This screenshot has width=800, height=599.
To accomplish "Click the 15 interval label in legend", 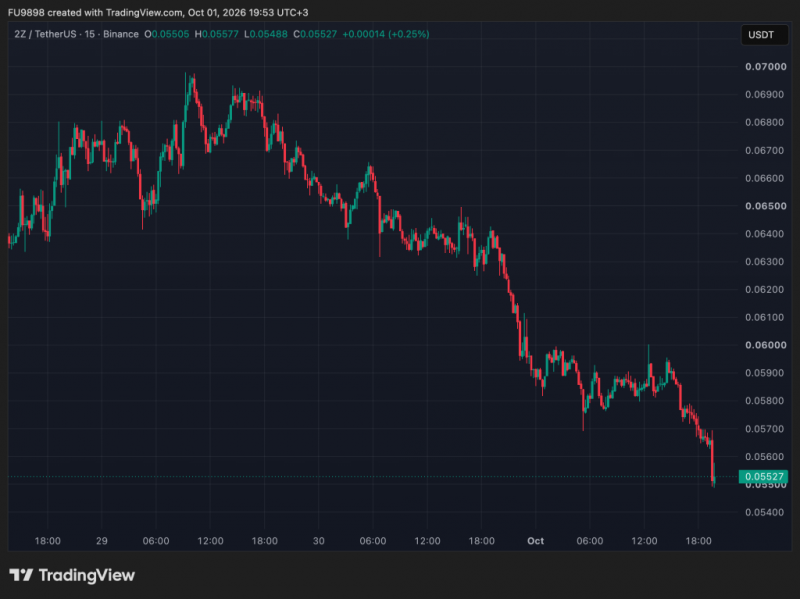I will point(90,34).
